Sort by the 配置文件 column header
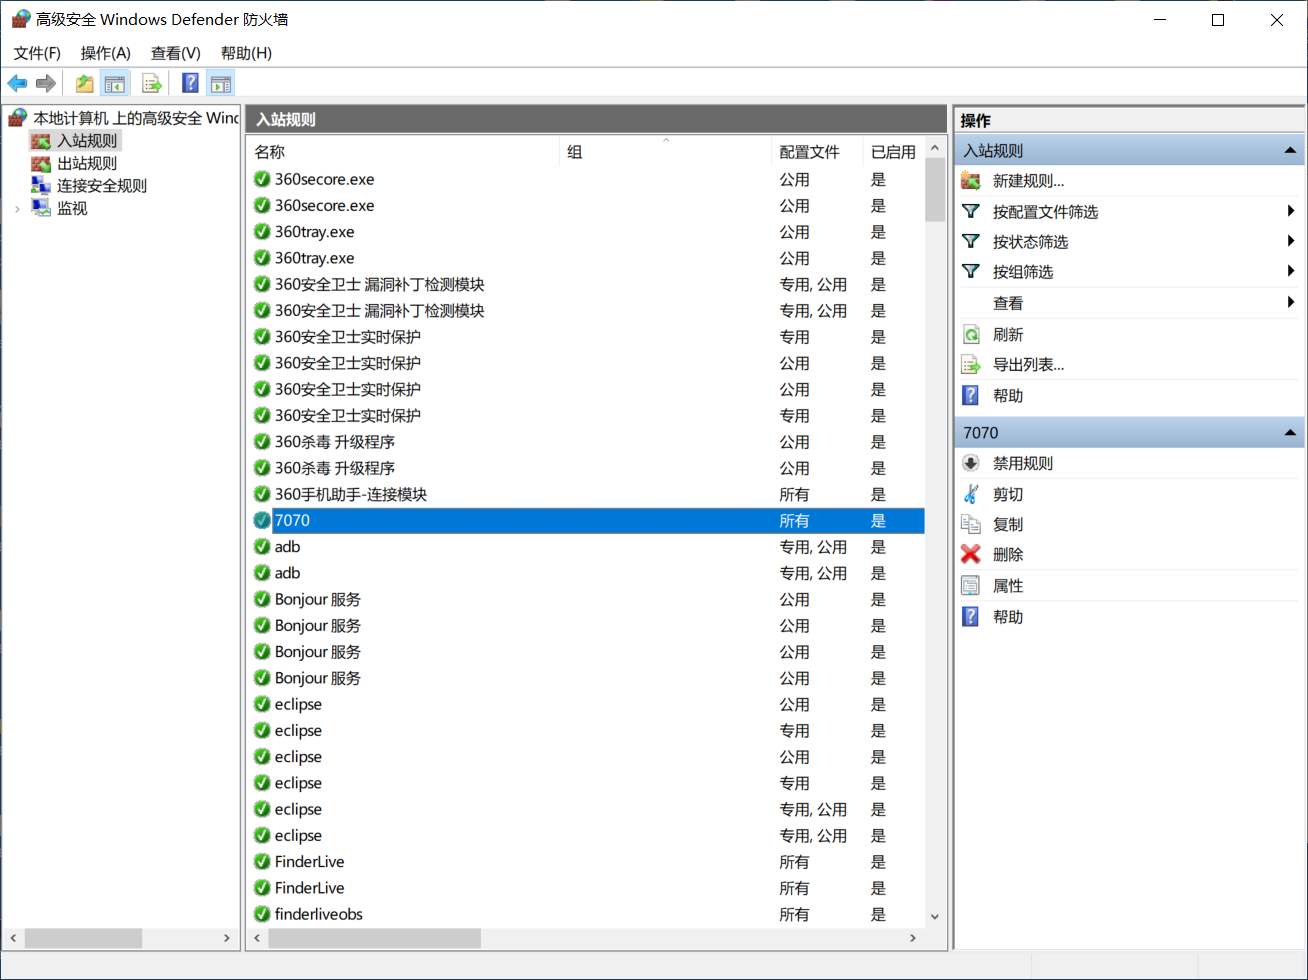This screenshot has width=1308, height=980. point(818,152)
